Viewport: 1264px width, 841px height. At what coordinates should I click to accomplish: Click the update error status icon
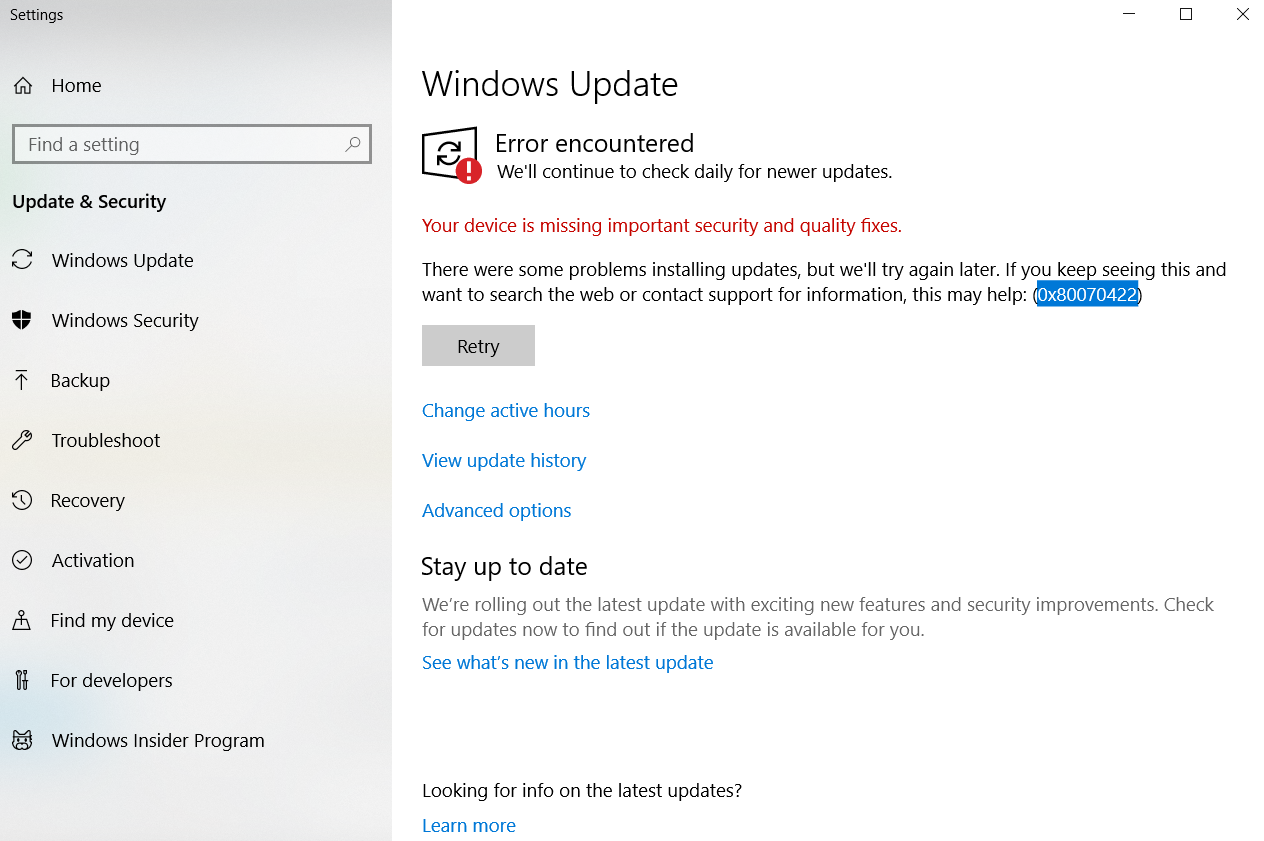pos(452,156)
